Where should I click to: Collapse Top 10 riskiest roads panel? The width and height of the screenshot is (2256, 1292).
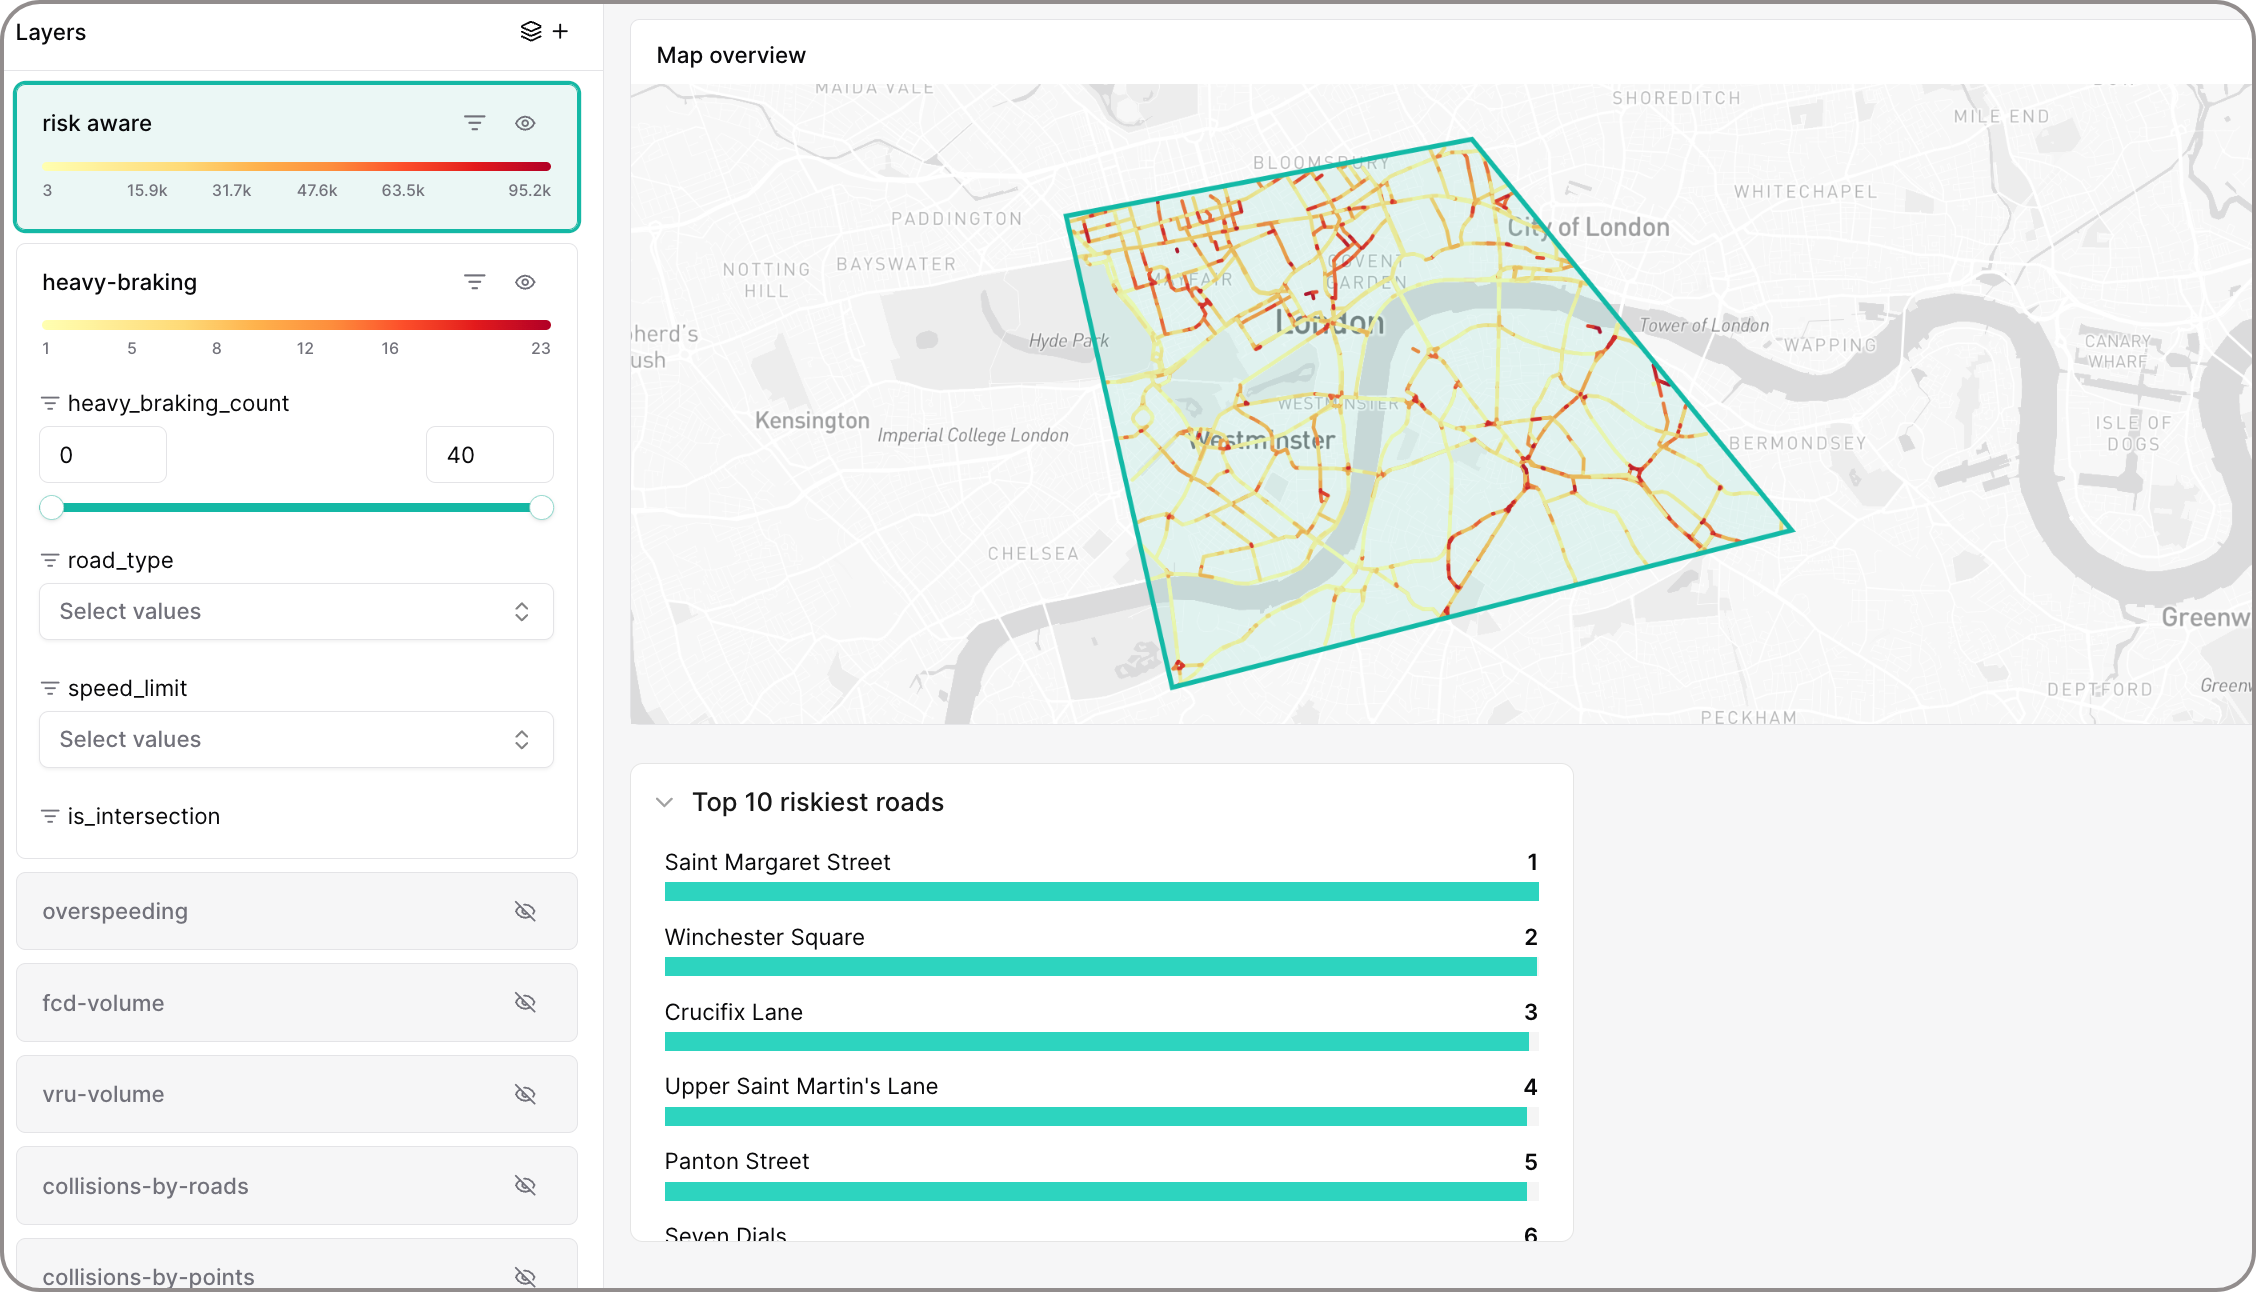[x=664, y=802]
